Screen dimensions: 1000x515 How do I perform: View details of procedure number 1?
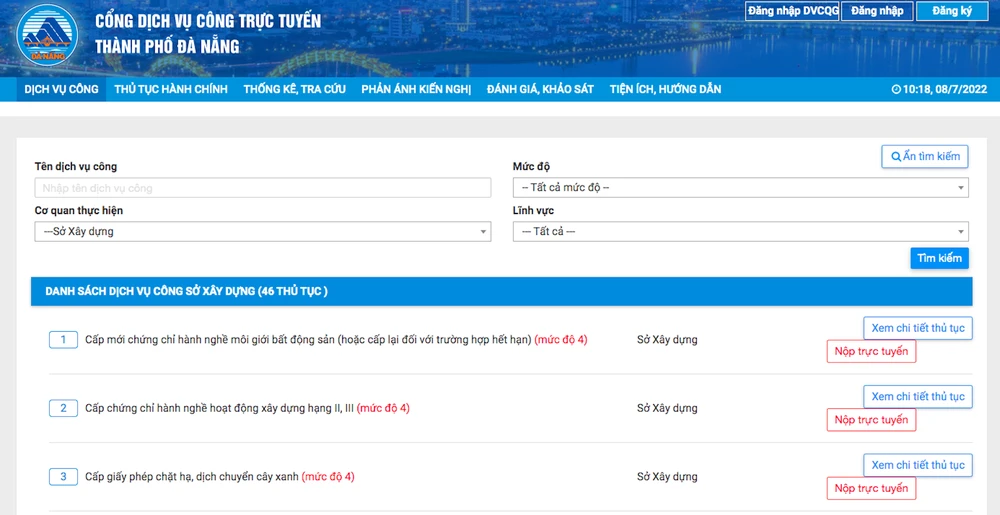[917, 328]
